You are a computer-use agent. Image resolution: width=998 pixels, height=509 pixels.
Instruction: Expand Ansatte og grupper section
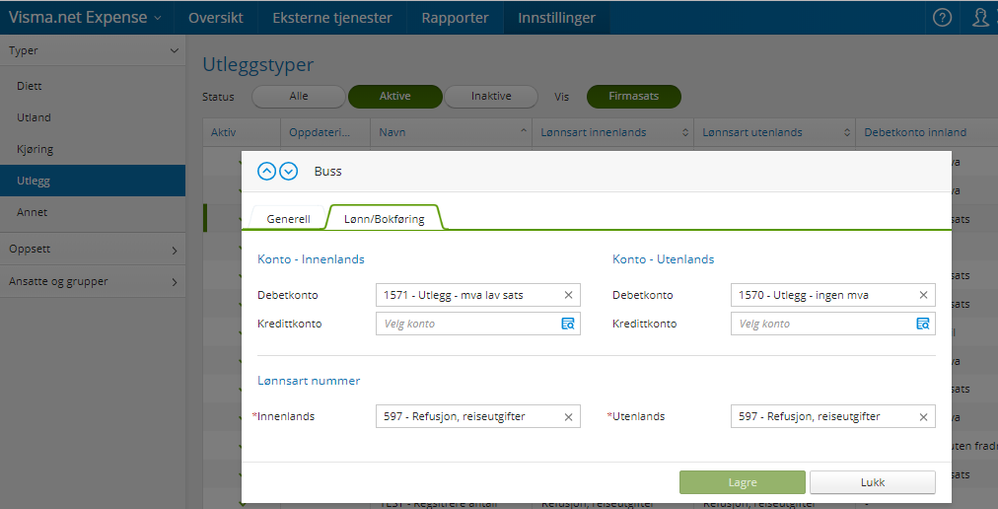pyautogui.click(x=92, y=281)
